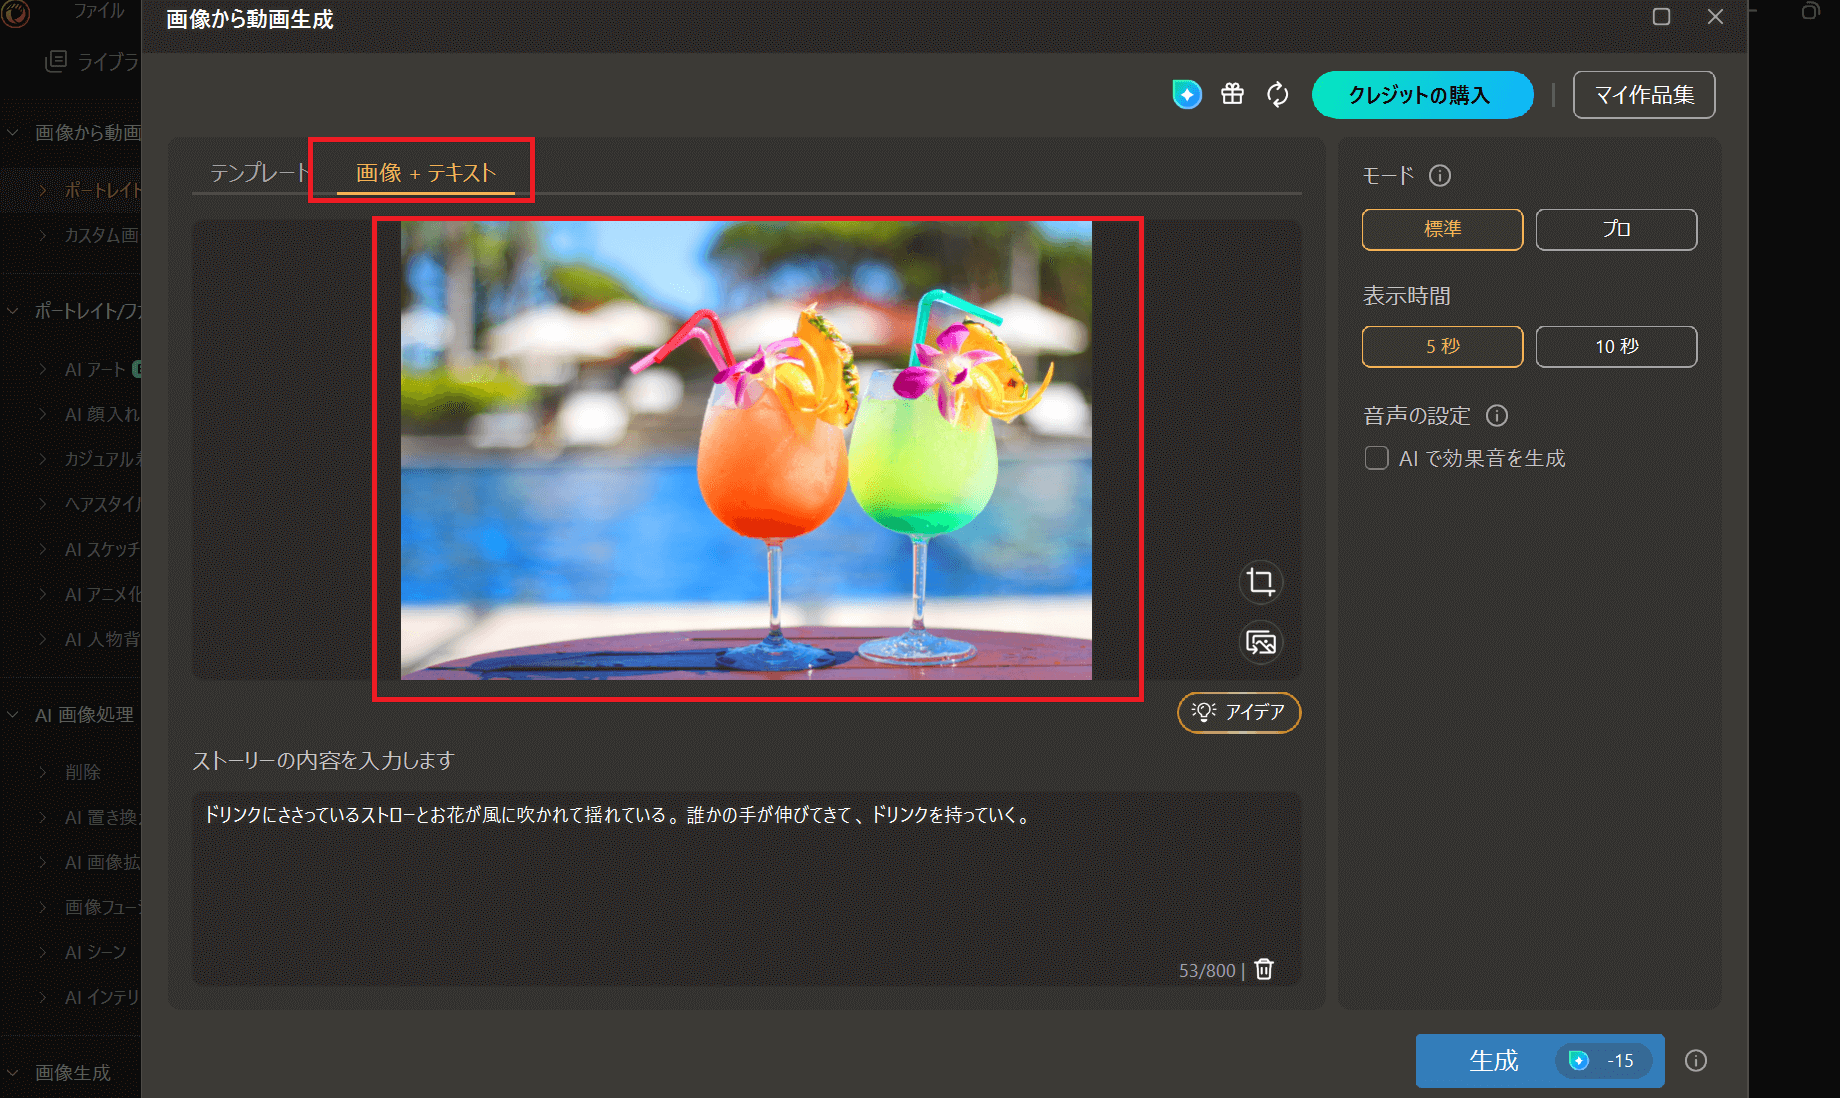Screen dimensions: 1840x1098
Task: Click the gift rewards icon in the top toolbar
Action: [1231, 94]
